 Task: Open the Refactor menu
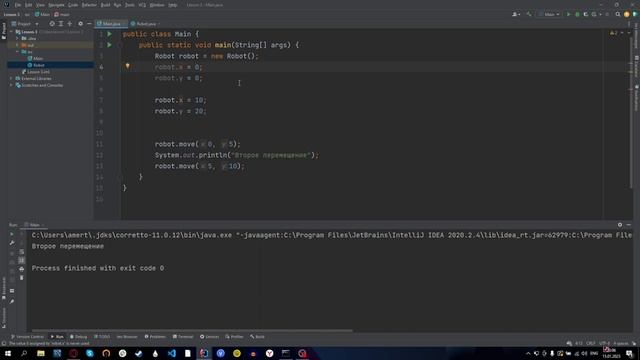pos(89,5)
